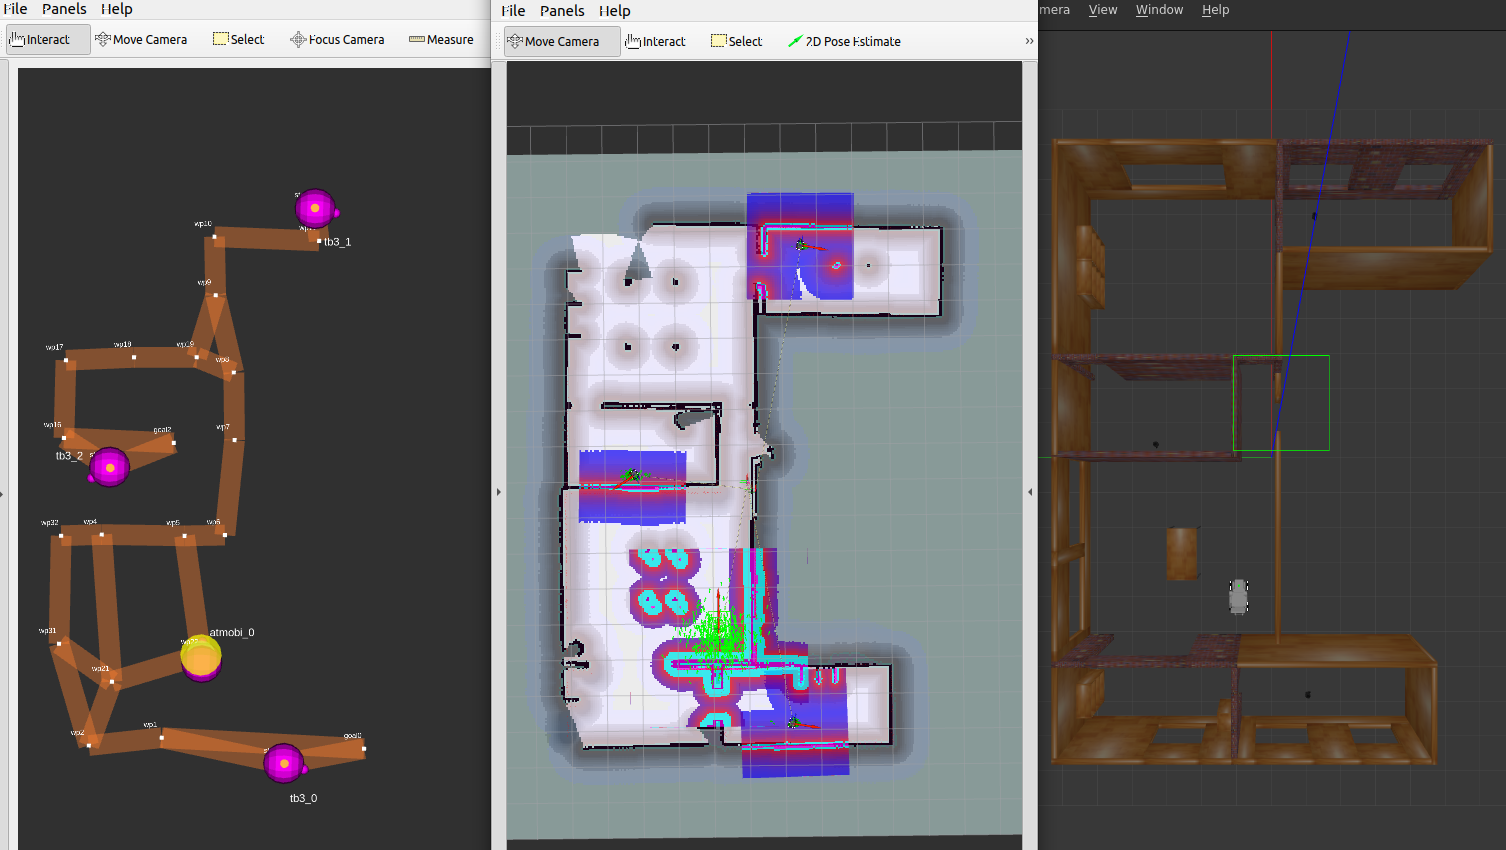
Task: Select the wp1 waypoint square marker
Action: (161, 738)
